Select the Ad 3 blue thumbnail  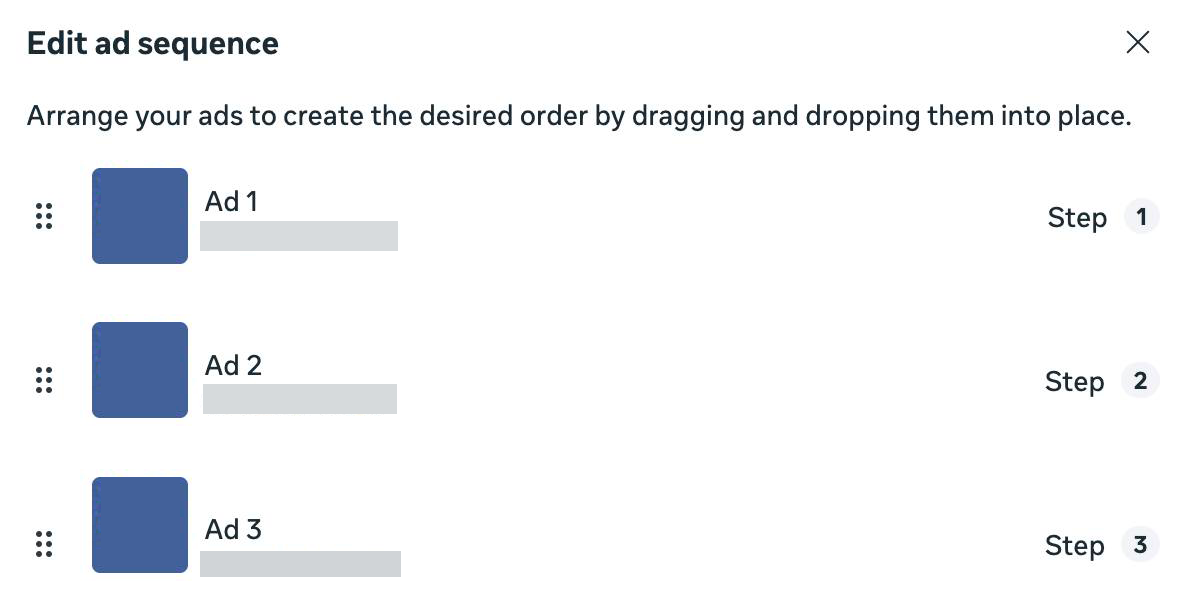140,525
